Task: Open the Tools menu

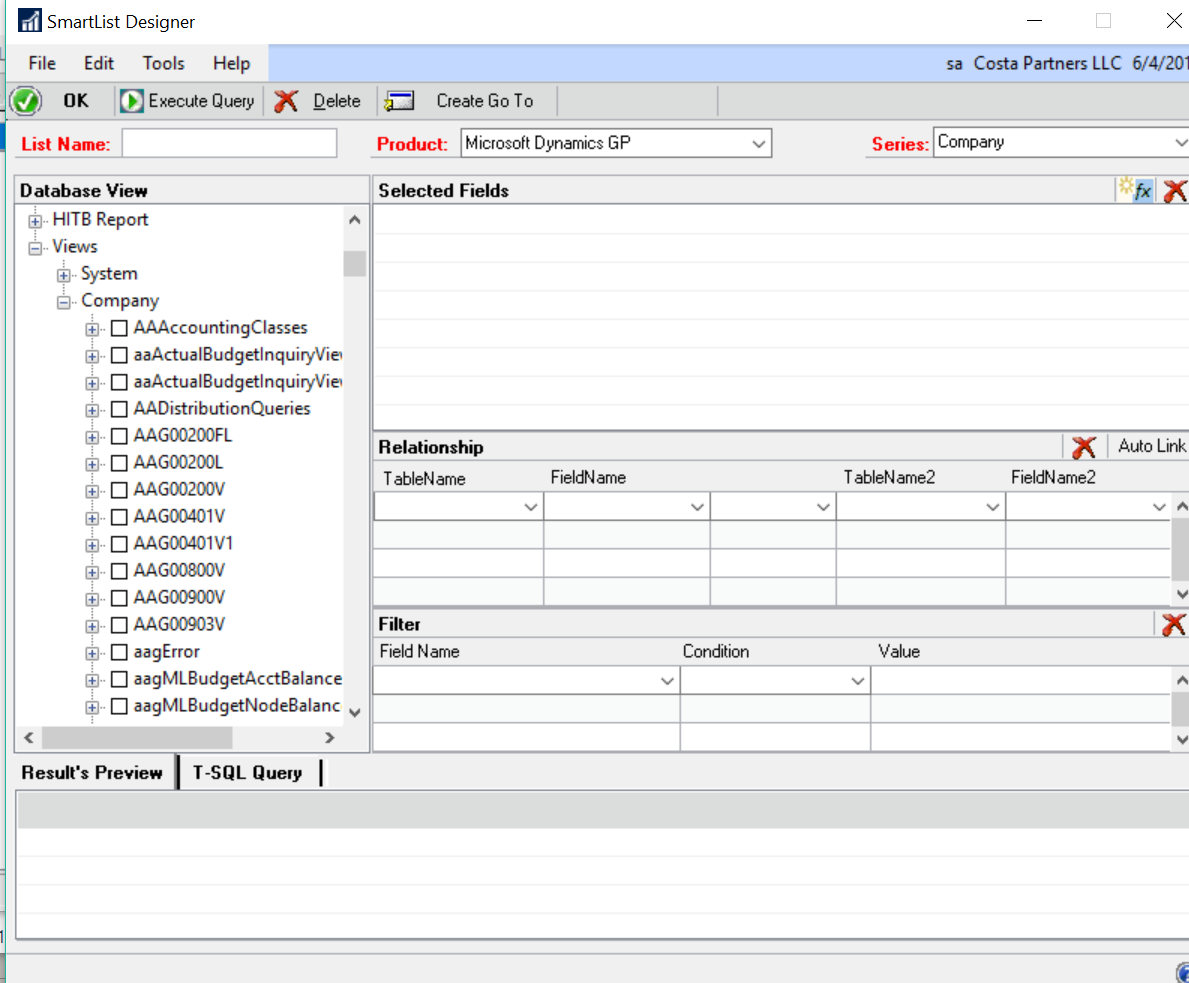Action: click(x=163, y=63)
